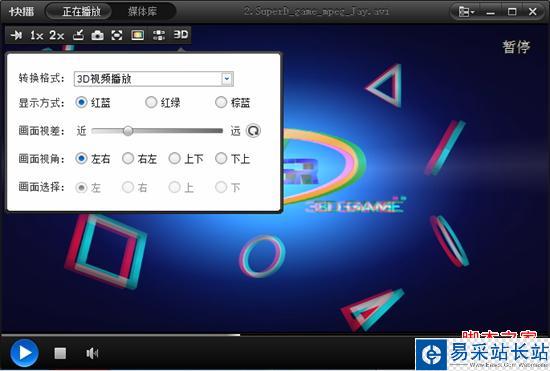Play the video with the blue play button
Image resolution: width=550 pixels, height=371 pixels.
(25, 353)
